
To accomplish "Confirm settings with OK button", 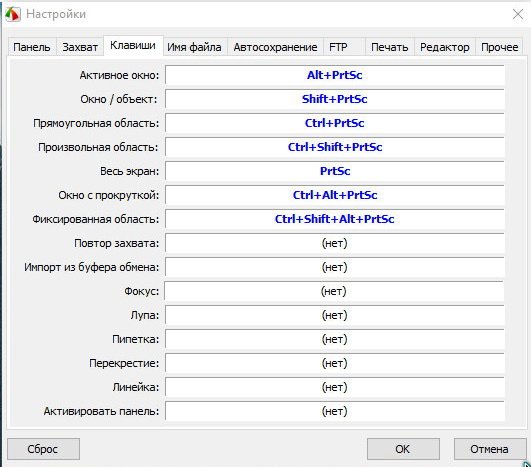I will click(x=403, y=449).
